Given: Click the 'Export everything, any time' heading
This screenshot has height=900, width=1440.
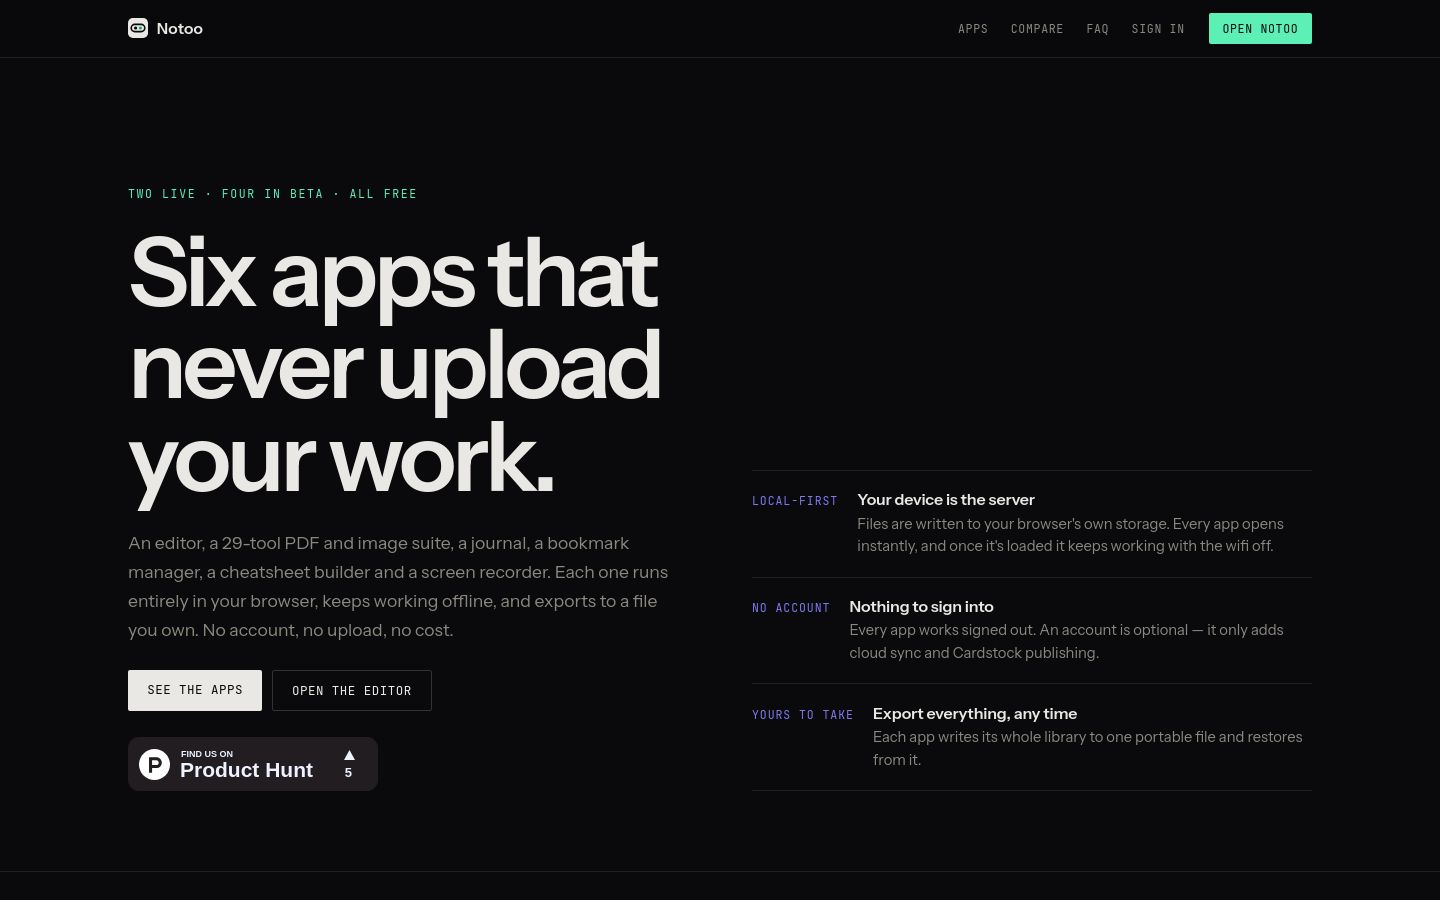Looking at the screenshot, I should coord(975,714).
